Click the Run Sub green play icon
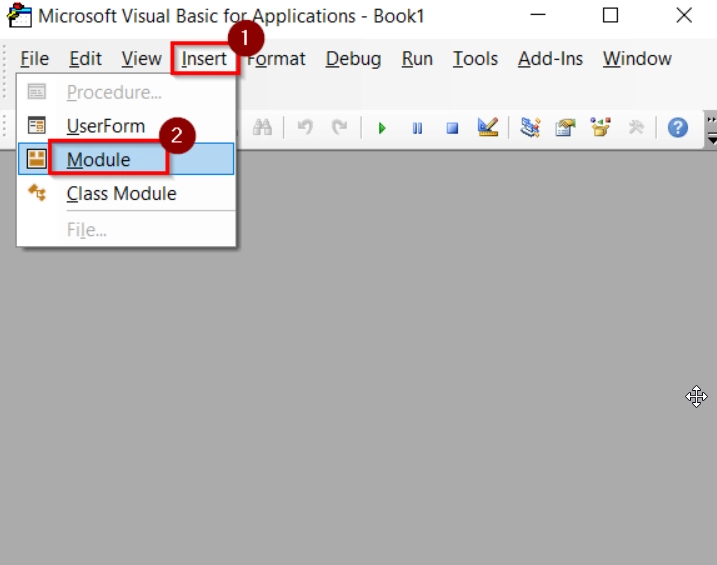 pos(382,128)
